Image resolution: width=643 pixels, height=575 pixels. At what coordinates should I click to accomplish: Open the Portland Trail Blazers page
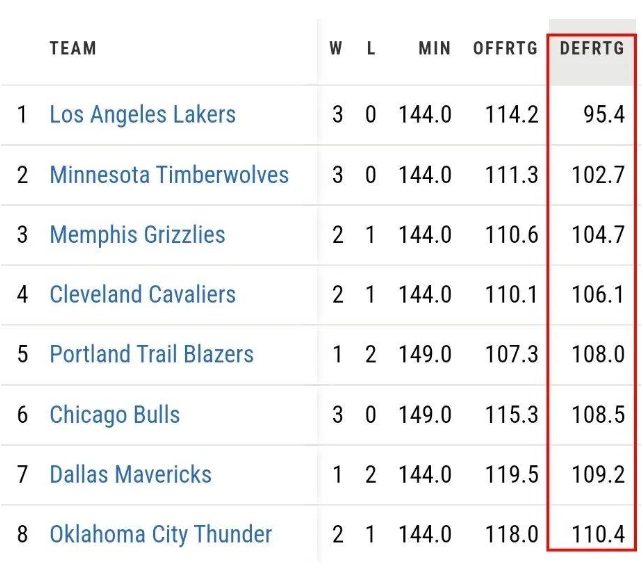[x=151, y=354]
